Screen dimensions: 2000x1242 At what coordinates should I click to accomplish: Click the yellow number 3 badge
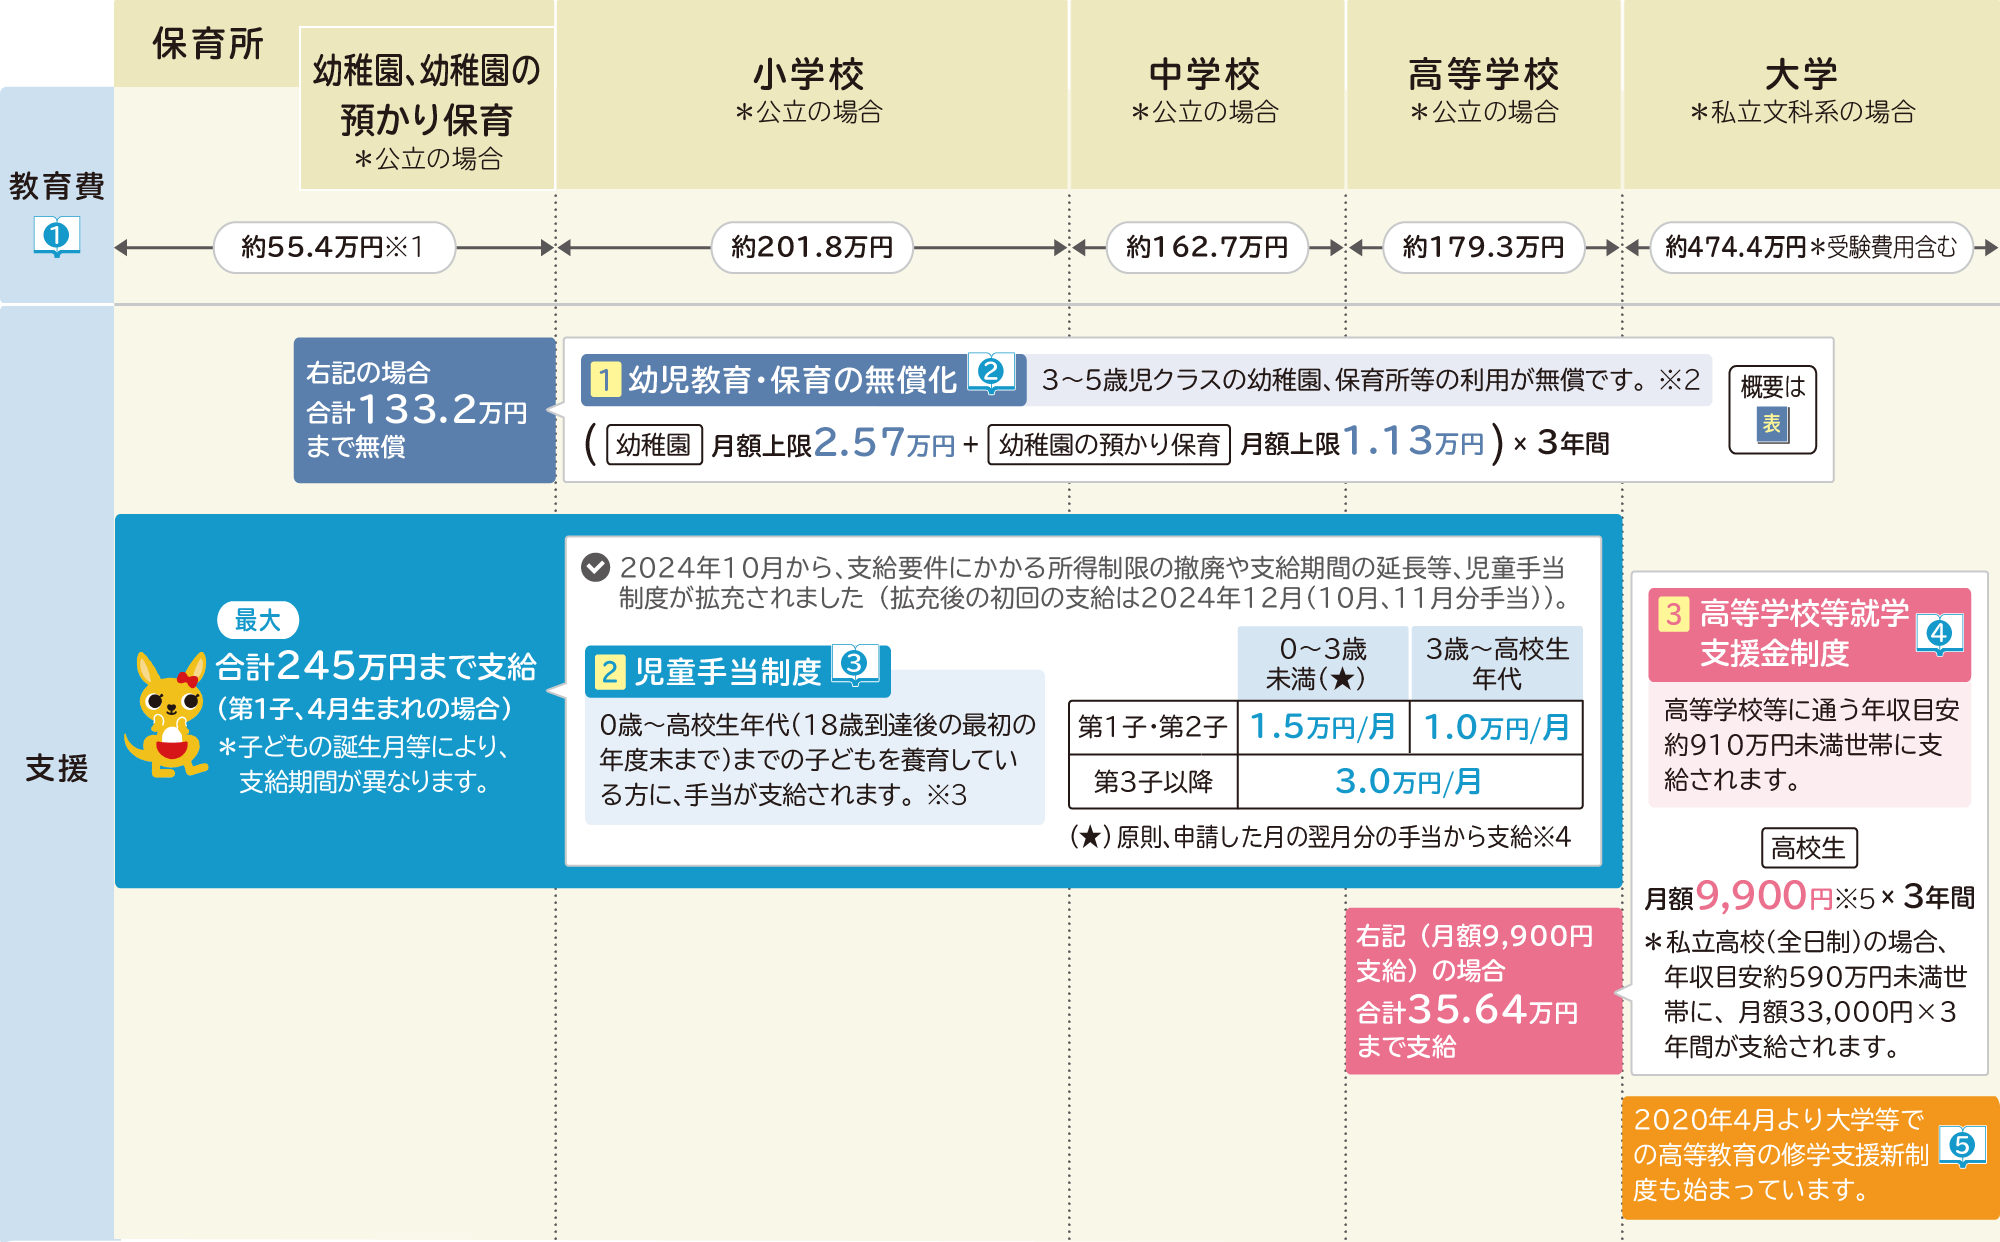[1673, 614]
